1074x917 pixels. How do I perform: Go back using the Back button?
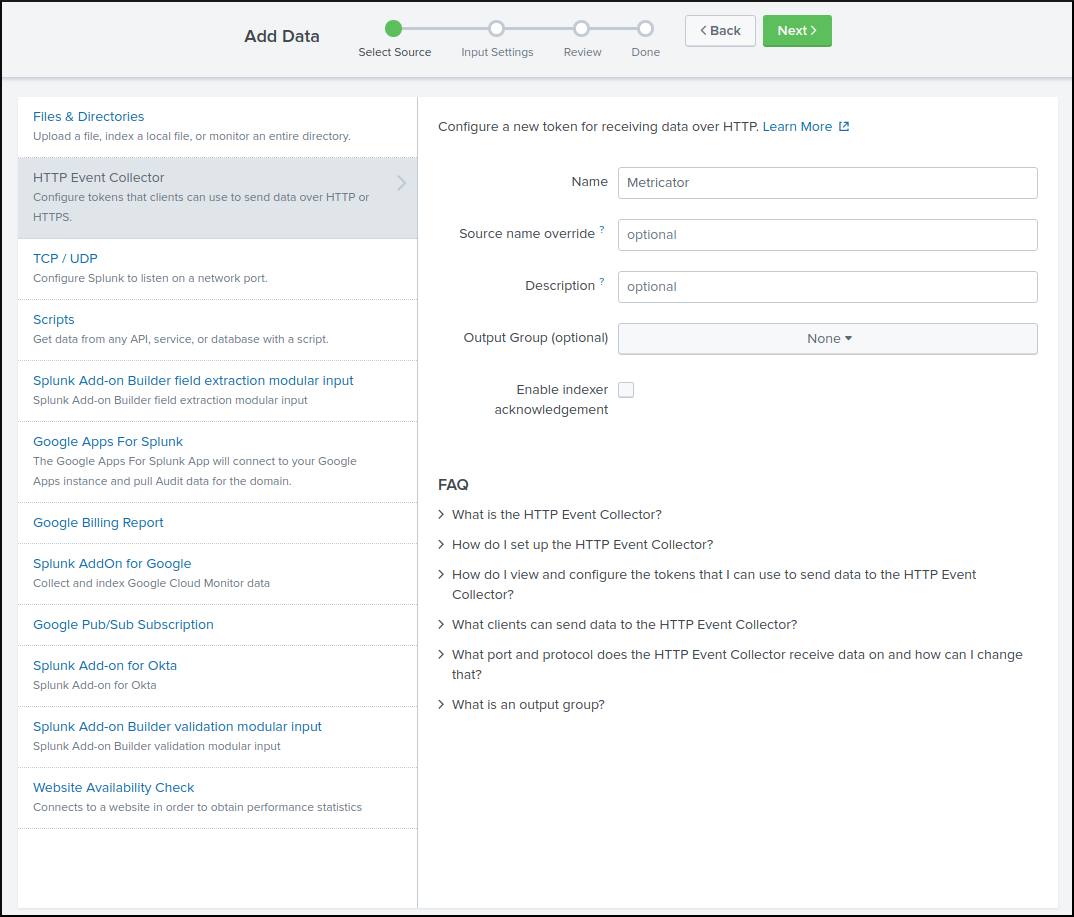[x=720, y=31]
